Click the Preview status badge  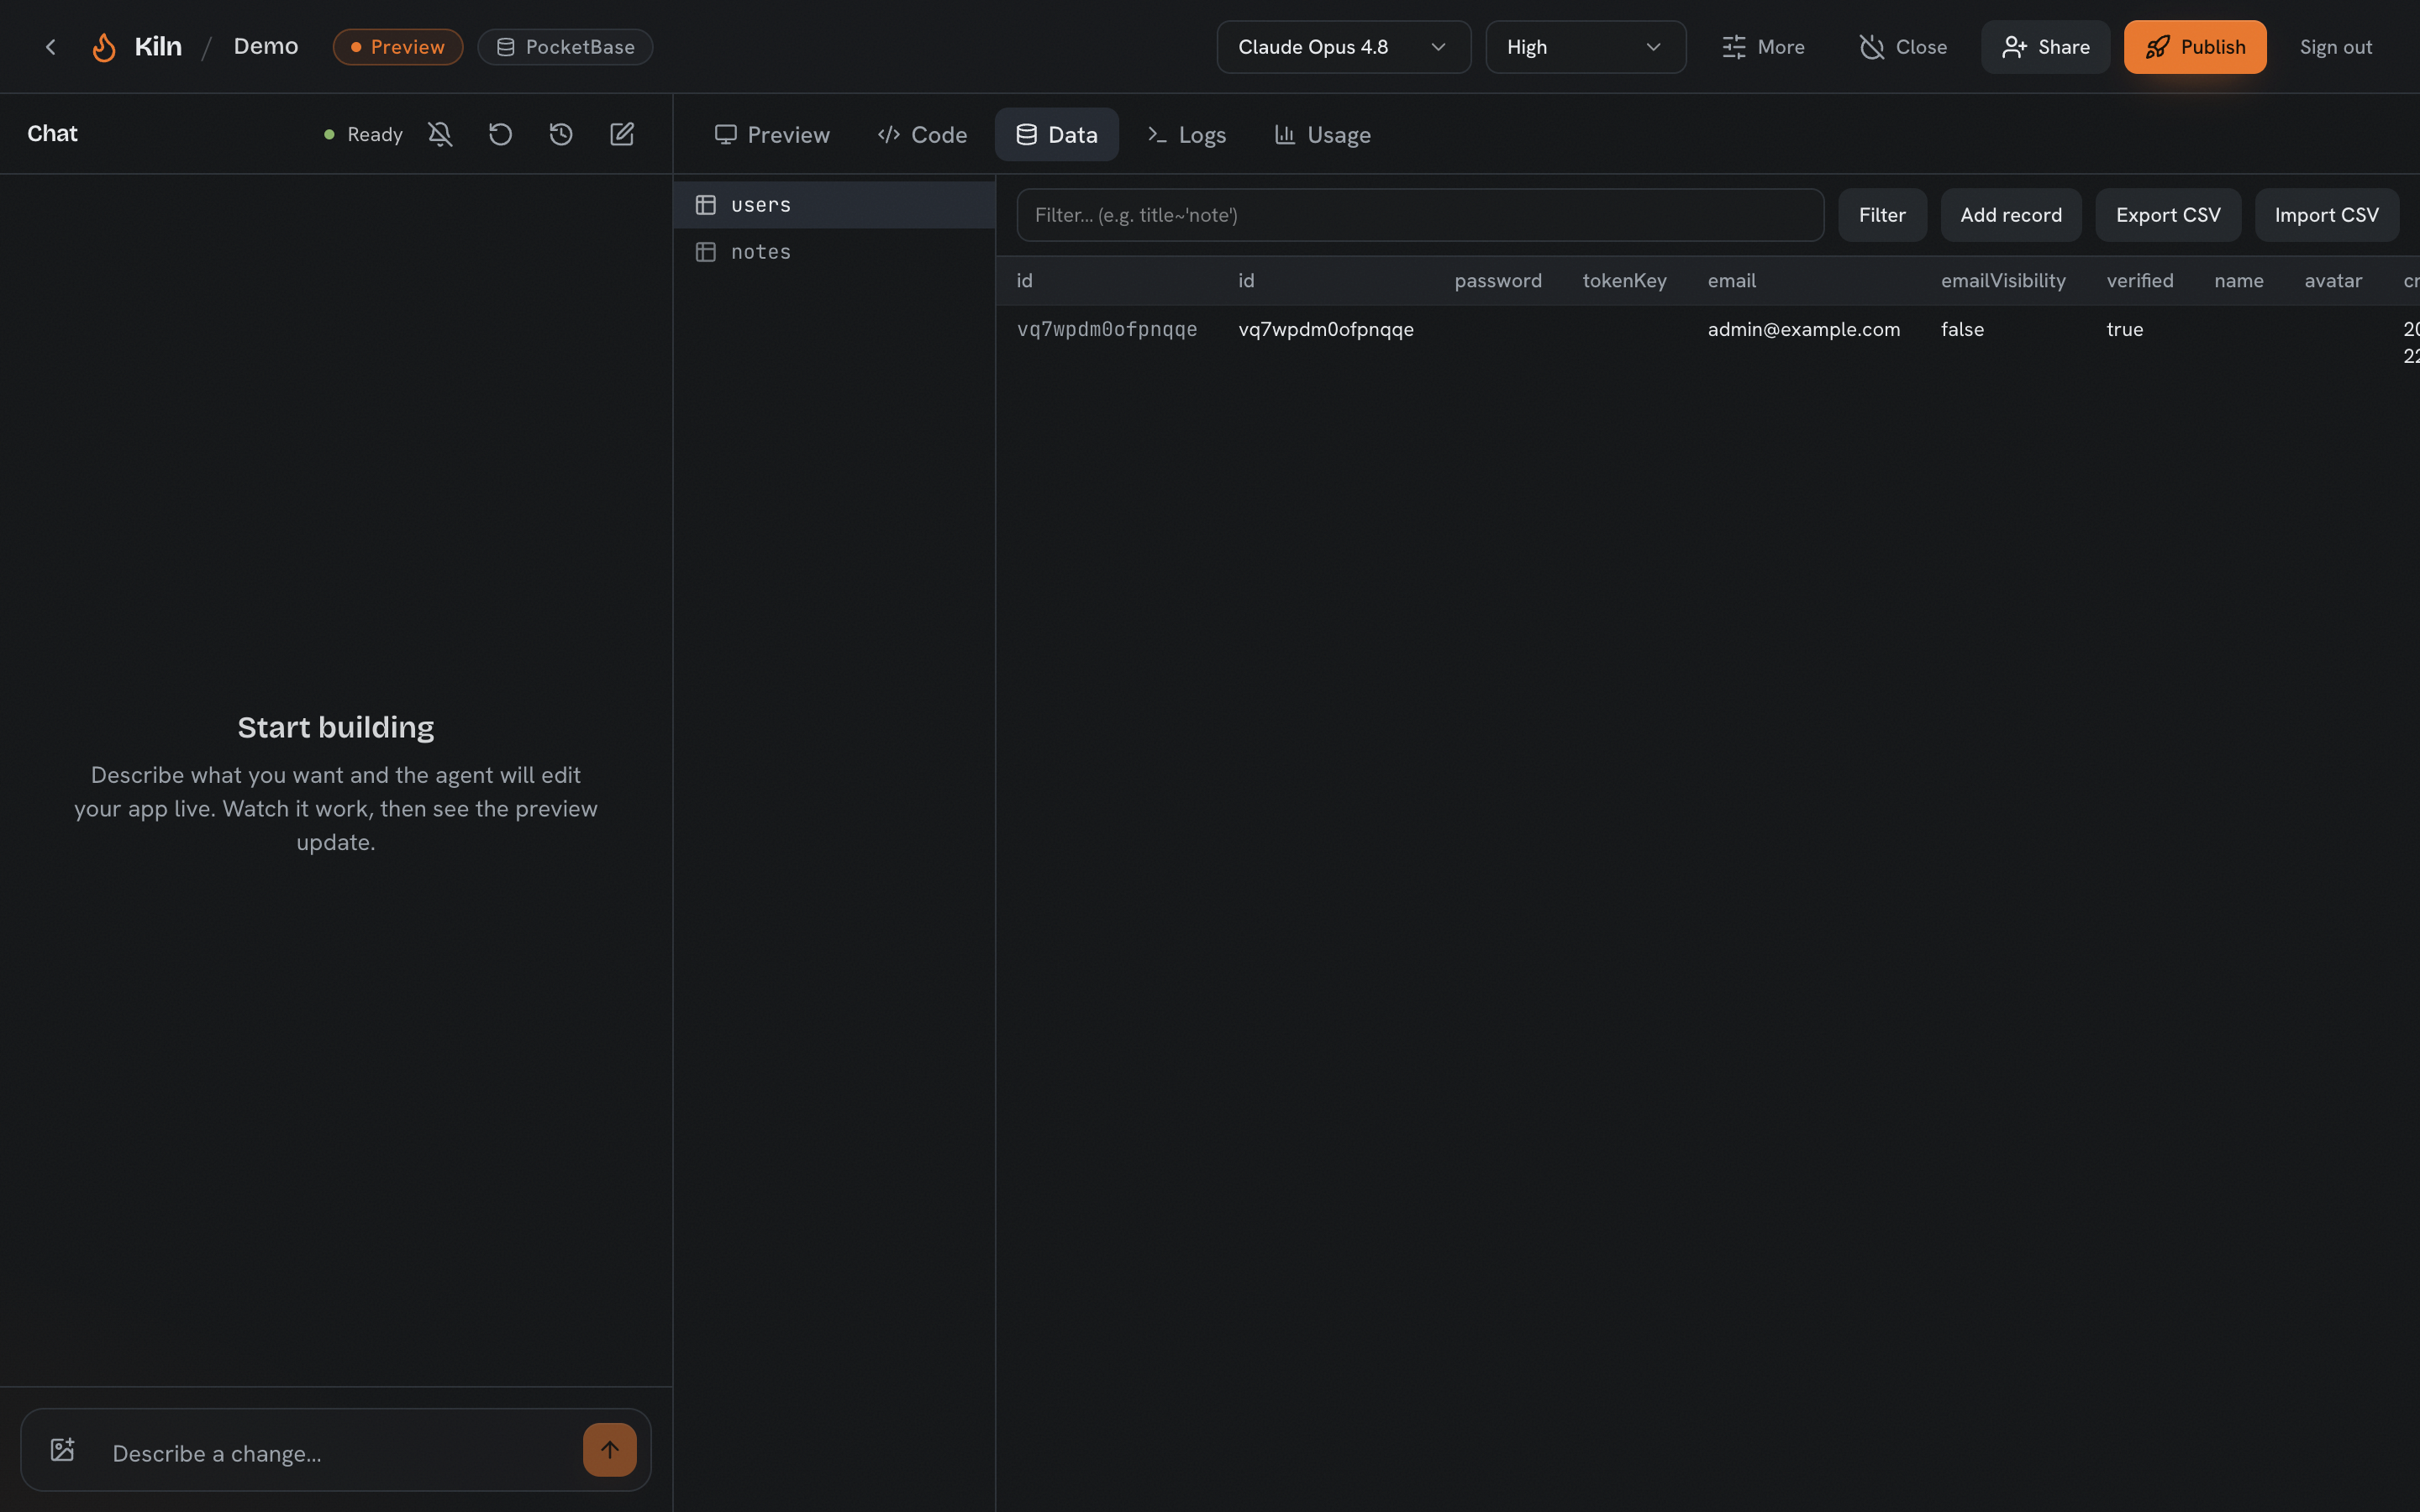tap(397, 47)
